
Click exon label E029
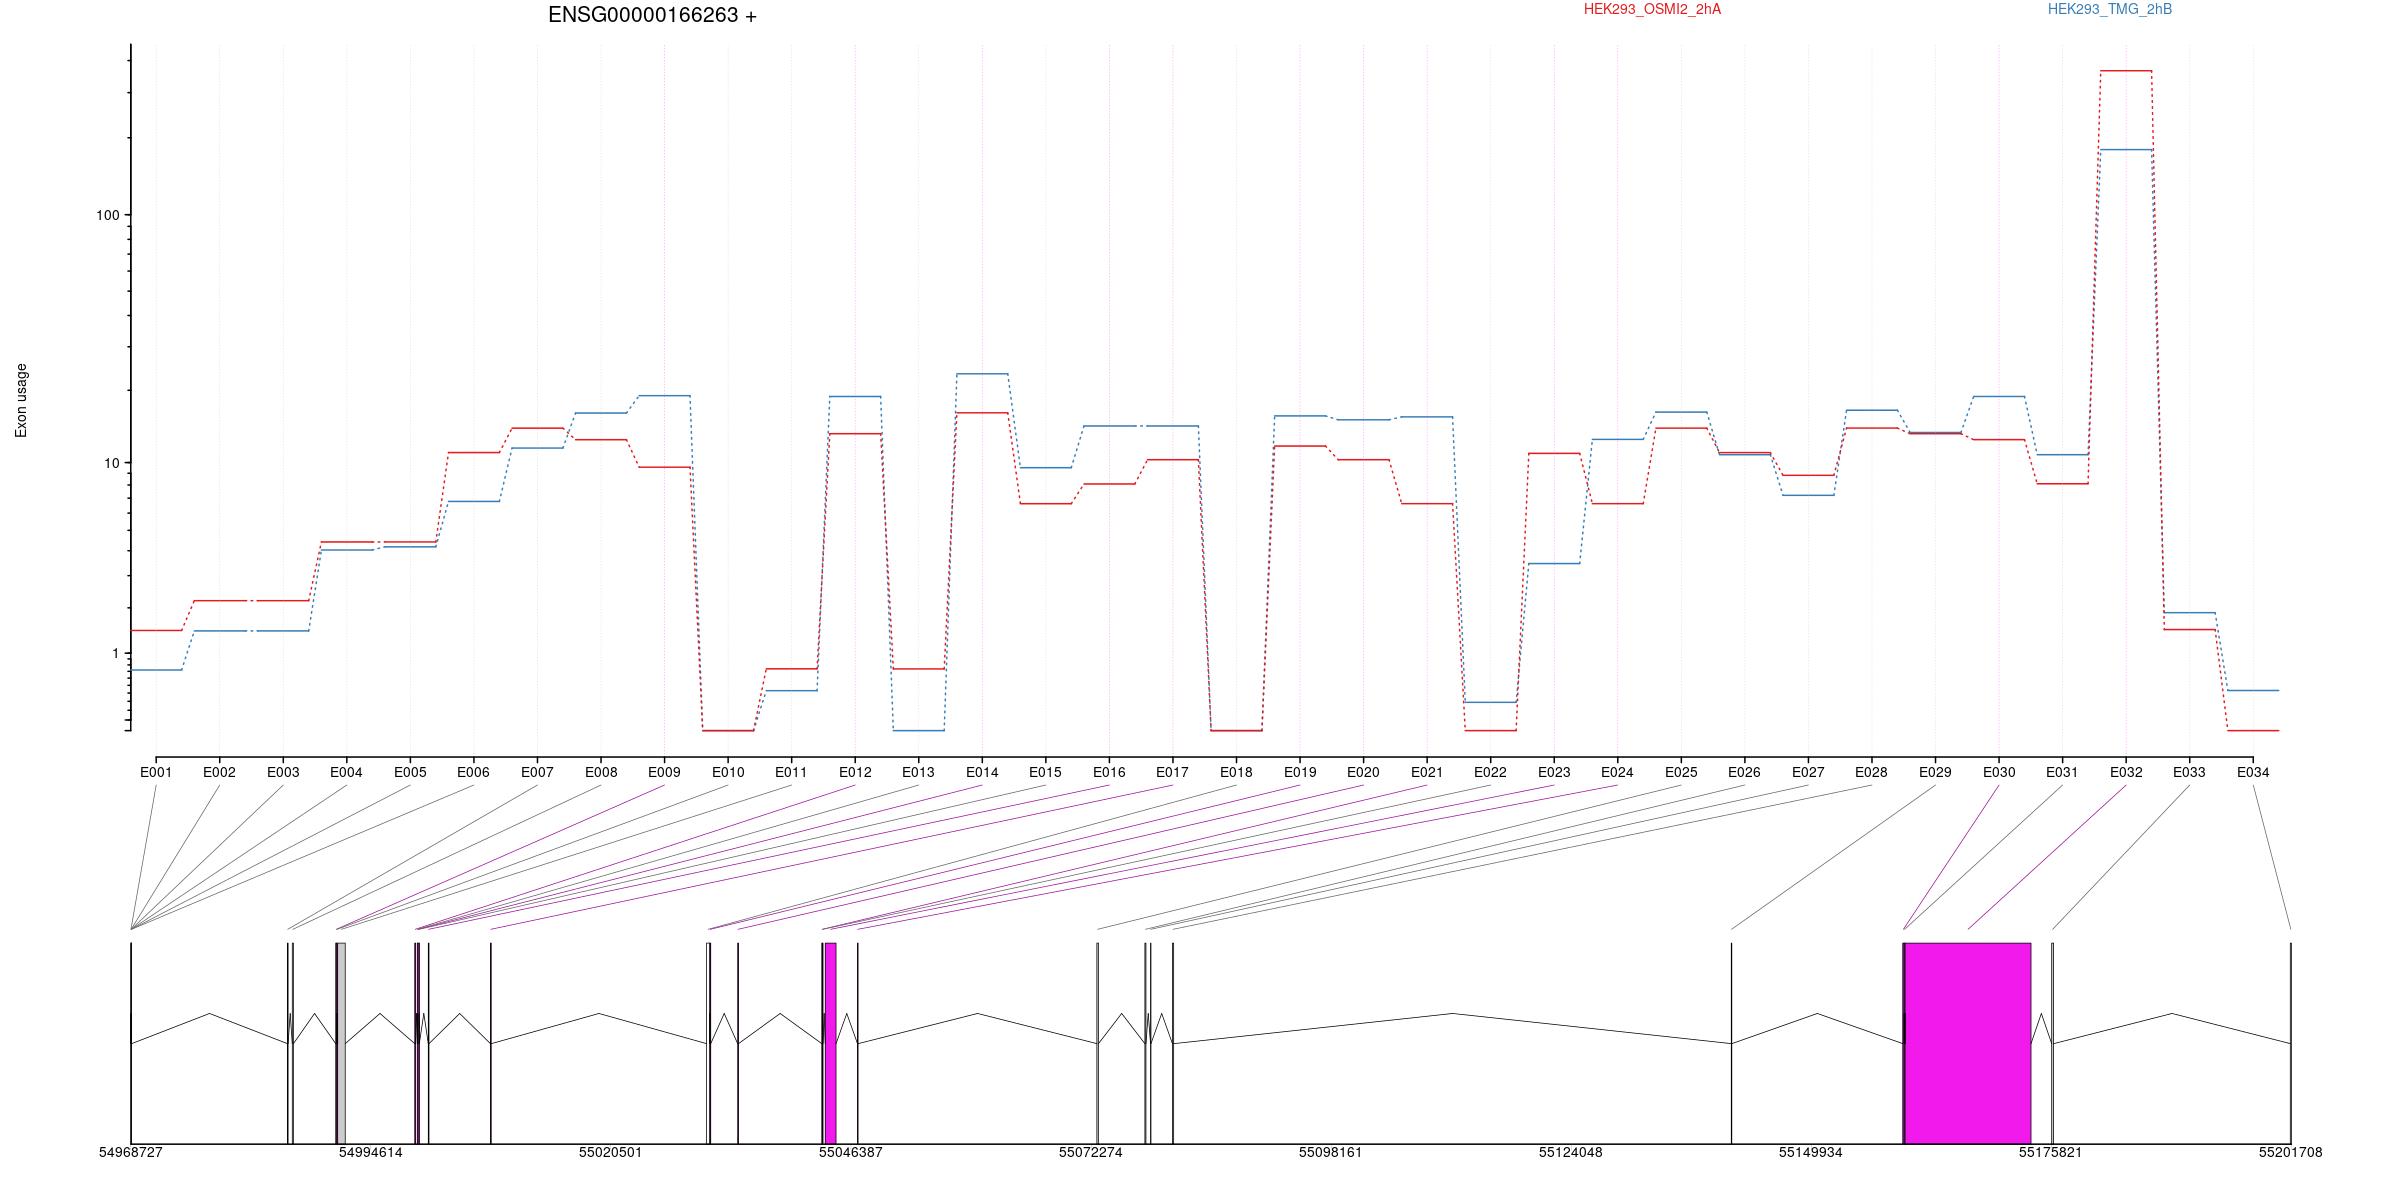click(x=1935, y=772)
